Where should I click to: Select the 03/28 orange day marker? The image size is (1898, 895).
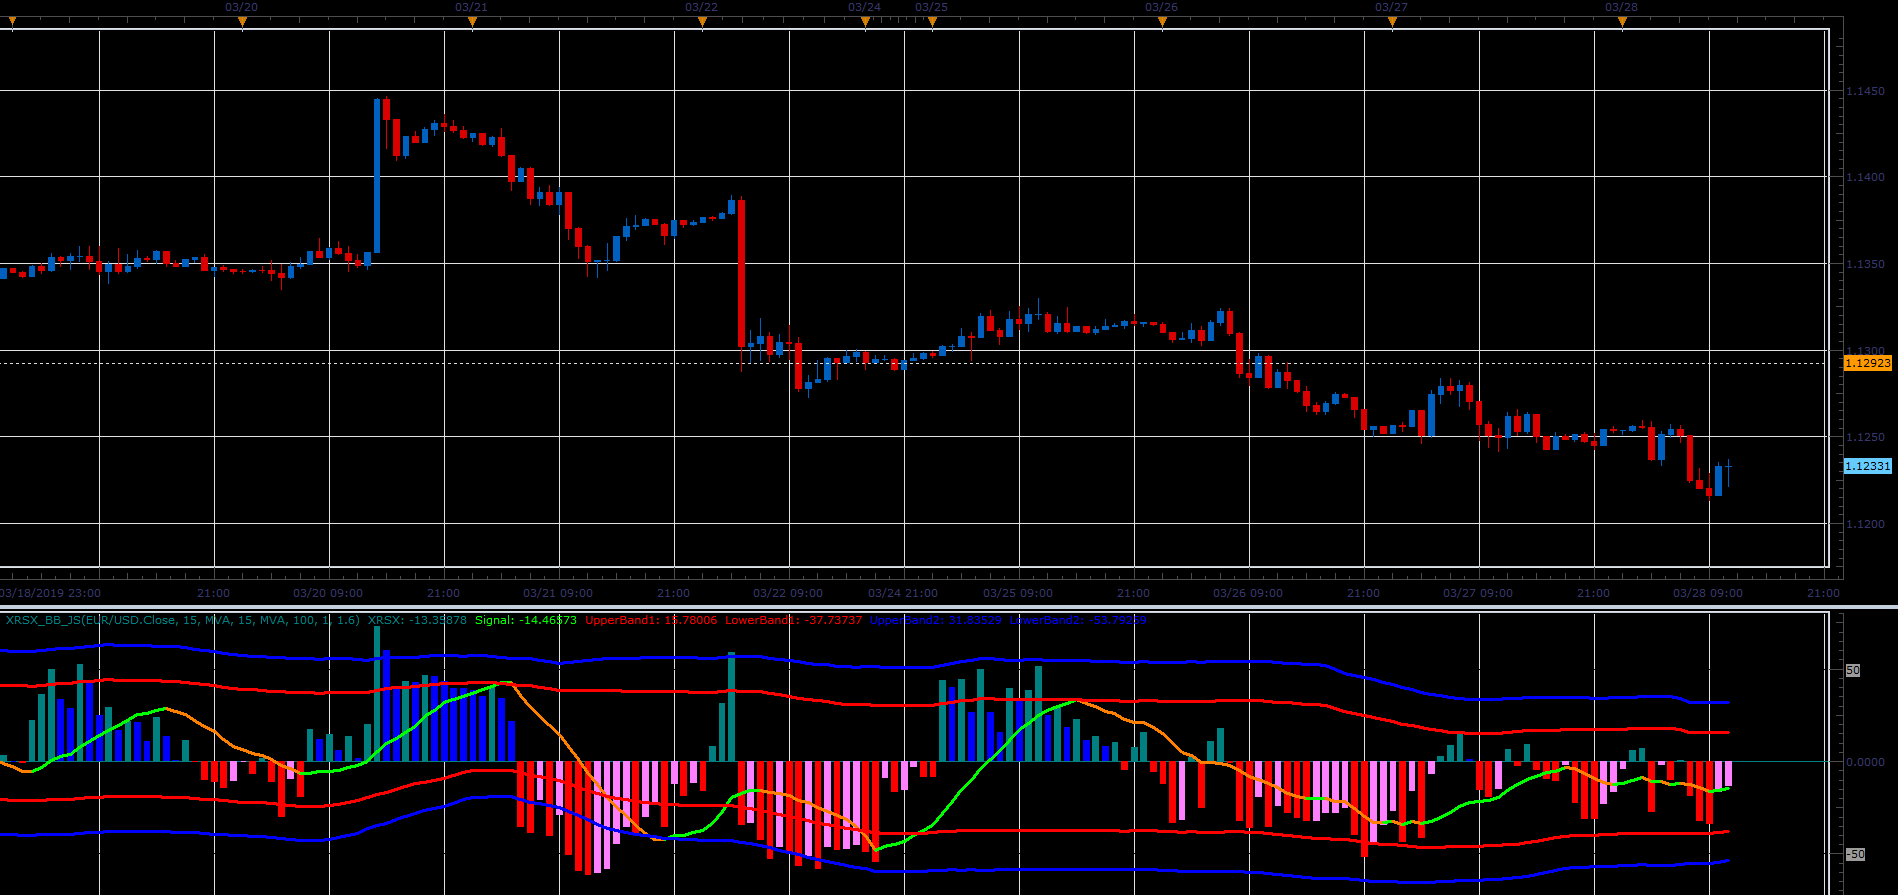click(x=1622, y=24)
